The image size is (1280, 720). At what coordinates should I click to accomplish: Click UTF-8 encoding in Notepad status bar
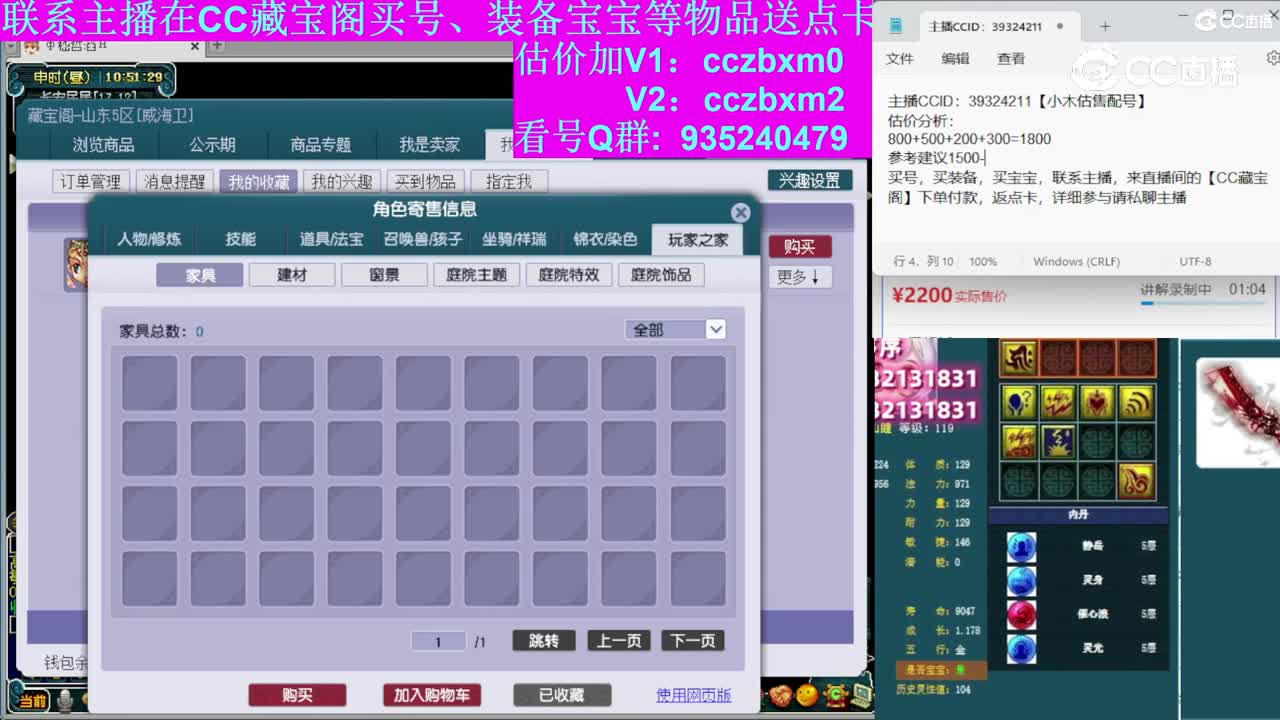click(x=1195, y=262)
